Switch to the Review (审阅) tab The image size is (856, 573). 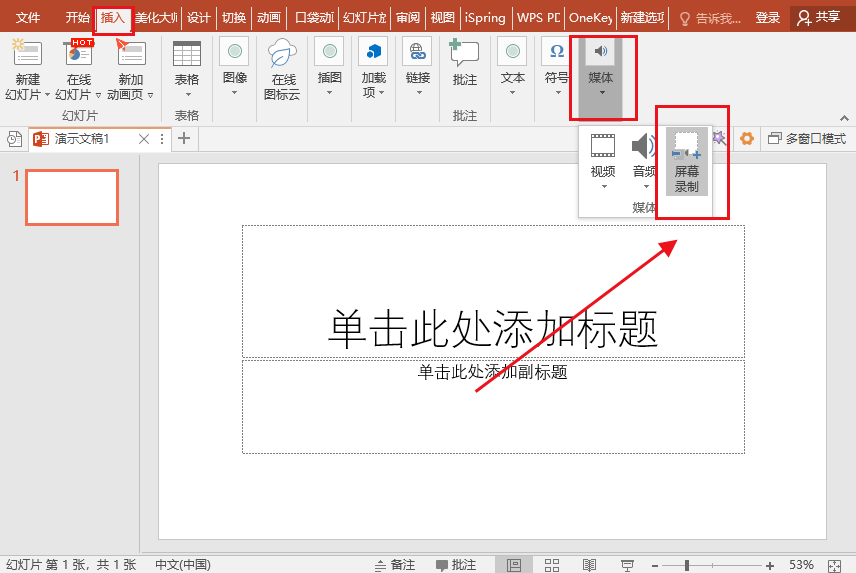point(408,18)
